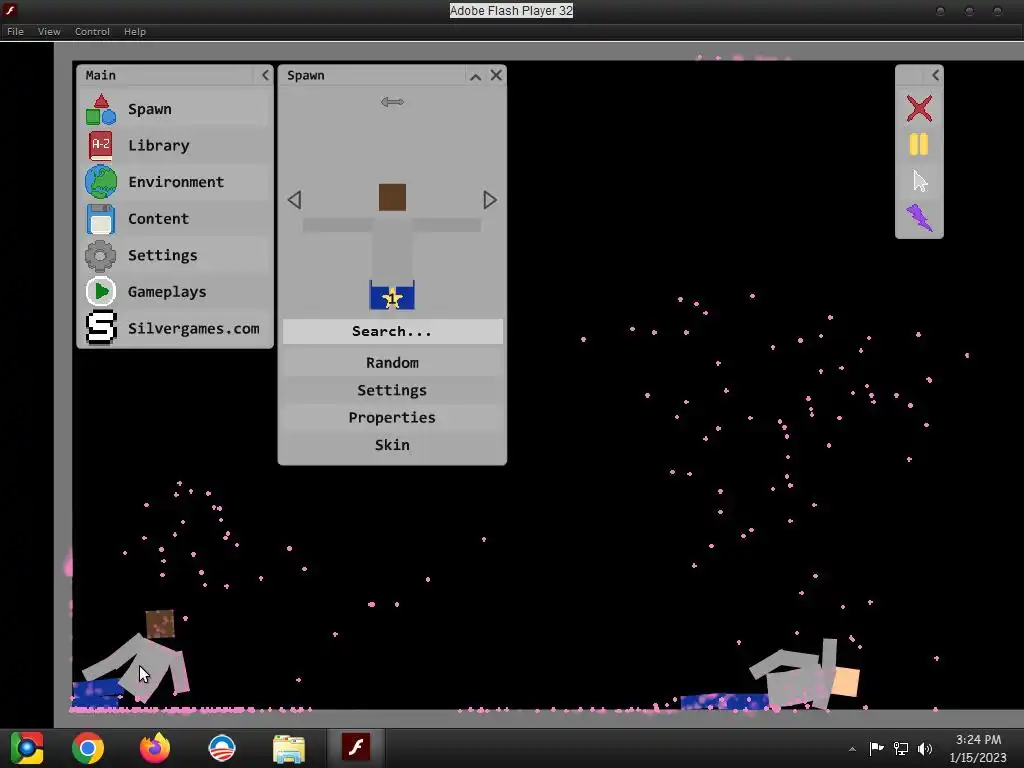The width and height of the screenshot is (1024, 768).
Task: Click the Environment globe icon
Action: point(101,182)
